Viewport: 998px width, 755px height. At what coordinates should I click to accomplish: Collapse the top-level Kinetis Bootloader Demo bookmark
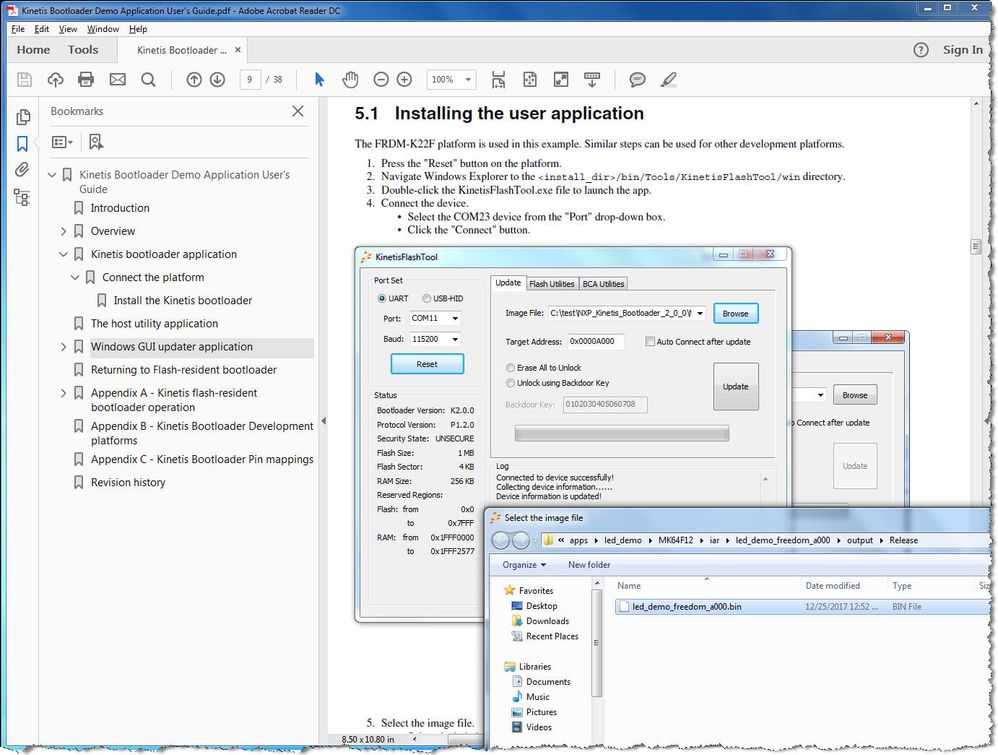pyautogui.click(x=52, y=174)
